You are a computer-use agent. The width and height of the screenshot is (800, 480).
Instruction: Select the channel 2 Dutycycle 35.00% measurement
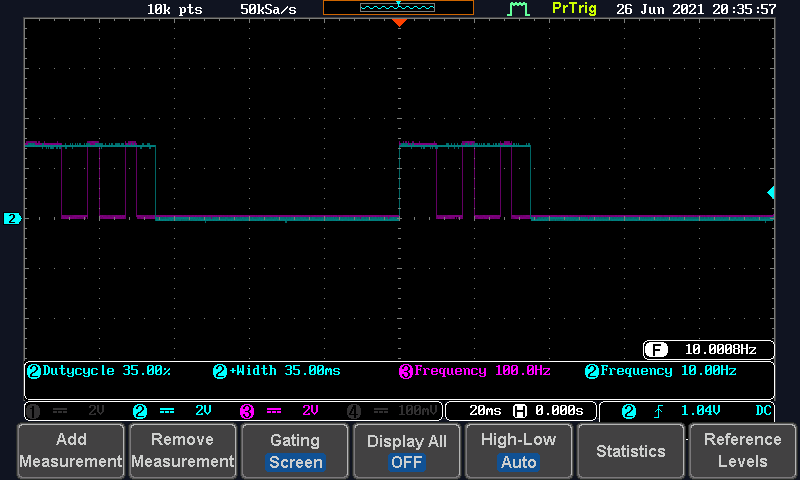pos(98,371)
